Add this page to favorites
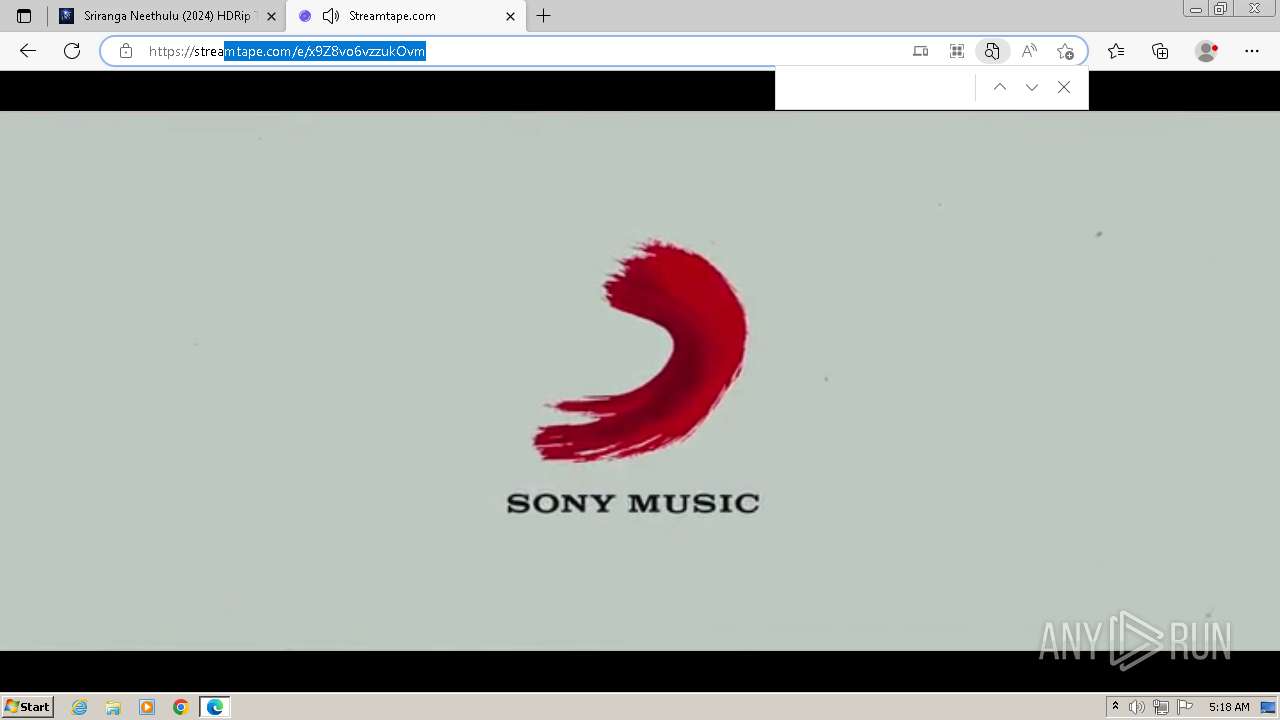This screenshot has height=720, width=1280. coord(1065,51)
